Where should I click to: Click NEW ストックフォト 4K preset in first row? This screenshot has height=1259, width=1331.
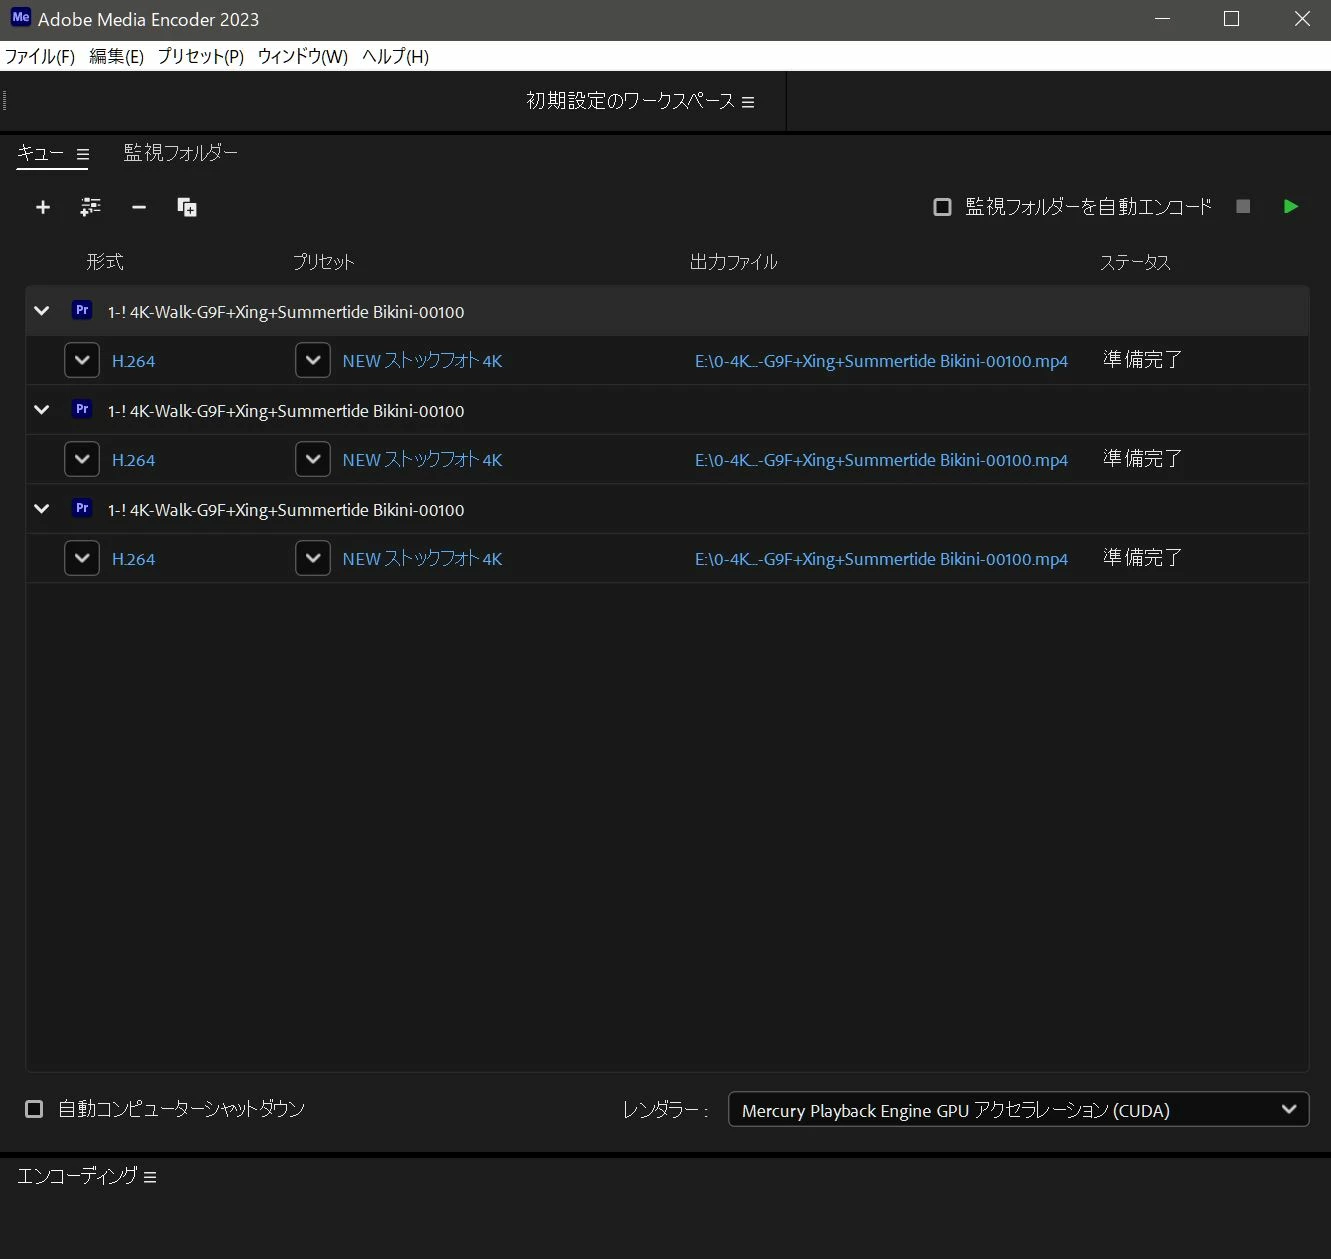(x=422, y=361)
